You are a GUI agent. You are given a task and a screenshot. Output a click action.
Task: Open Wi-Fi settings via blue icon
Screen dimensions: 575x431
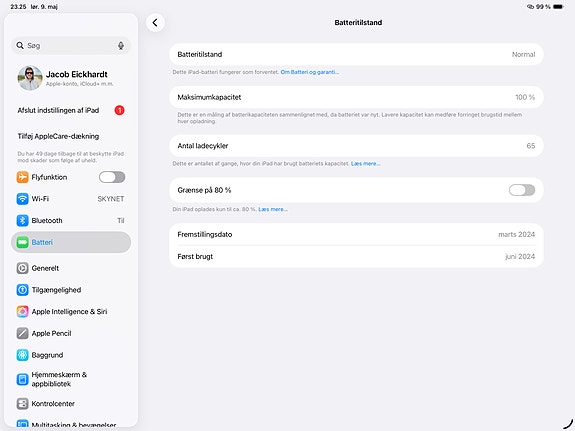(22, 199)
